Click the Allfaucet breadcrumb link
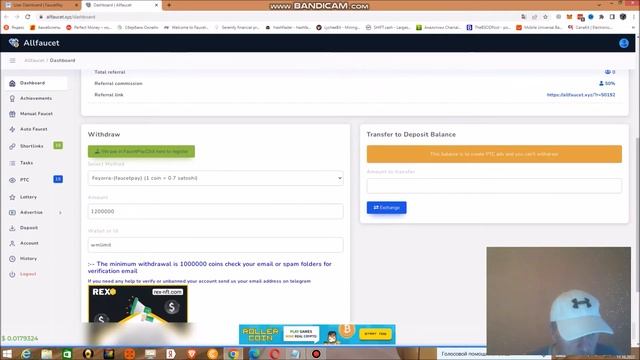 [34, 60]
